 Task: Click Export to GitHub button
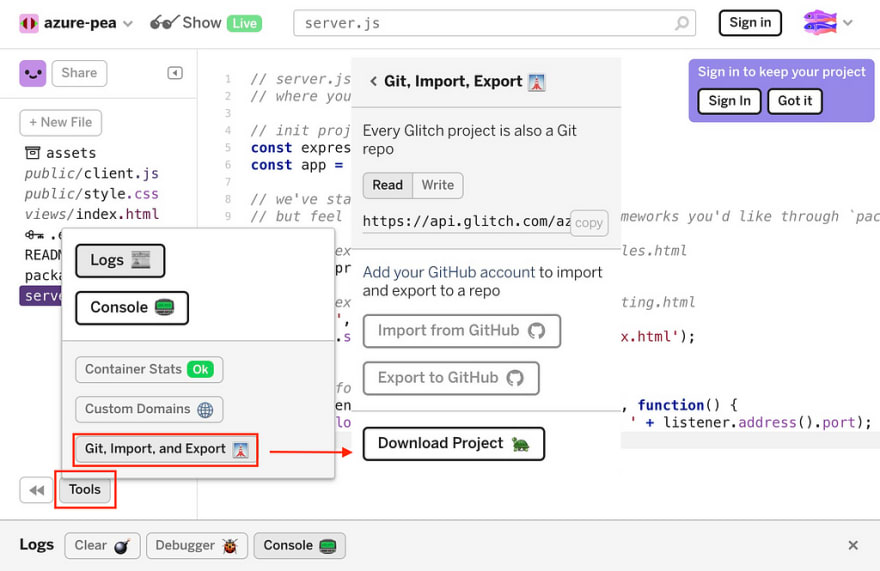(451, 378)
